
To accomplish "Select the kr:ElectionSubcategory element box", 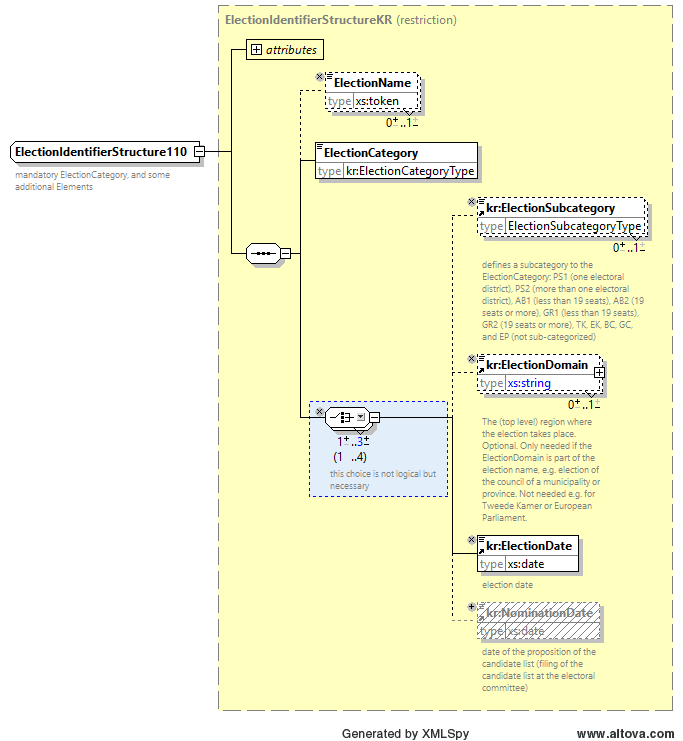I will point(562,217).
